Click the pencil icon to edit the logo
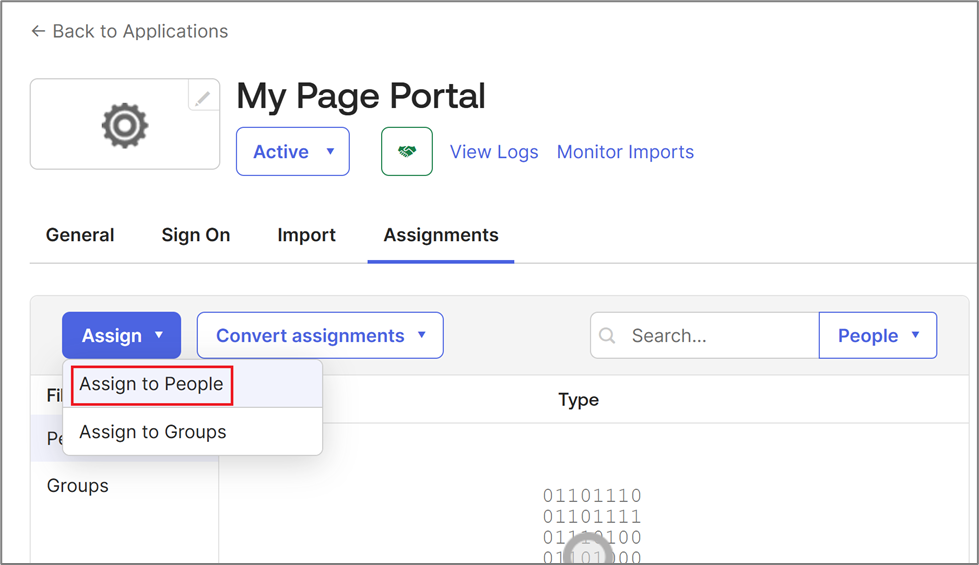The image size is (979, 565). (203, 97)
